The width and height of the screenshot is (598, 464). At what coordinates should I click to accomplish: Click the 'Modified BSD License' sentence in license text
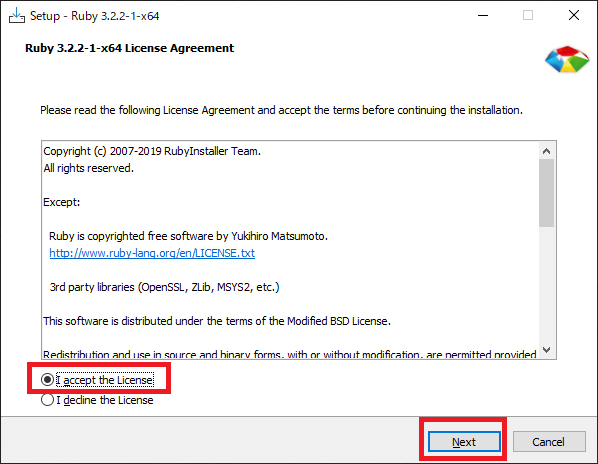[217, 321]
